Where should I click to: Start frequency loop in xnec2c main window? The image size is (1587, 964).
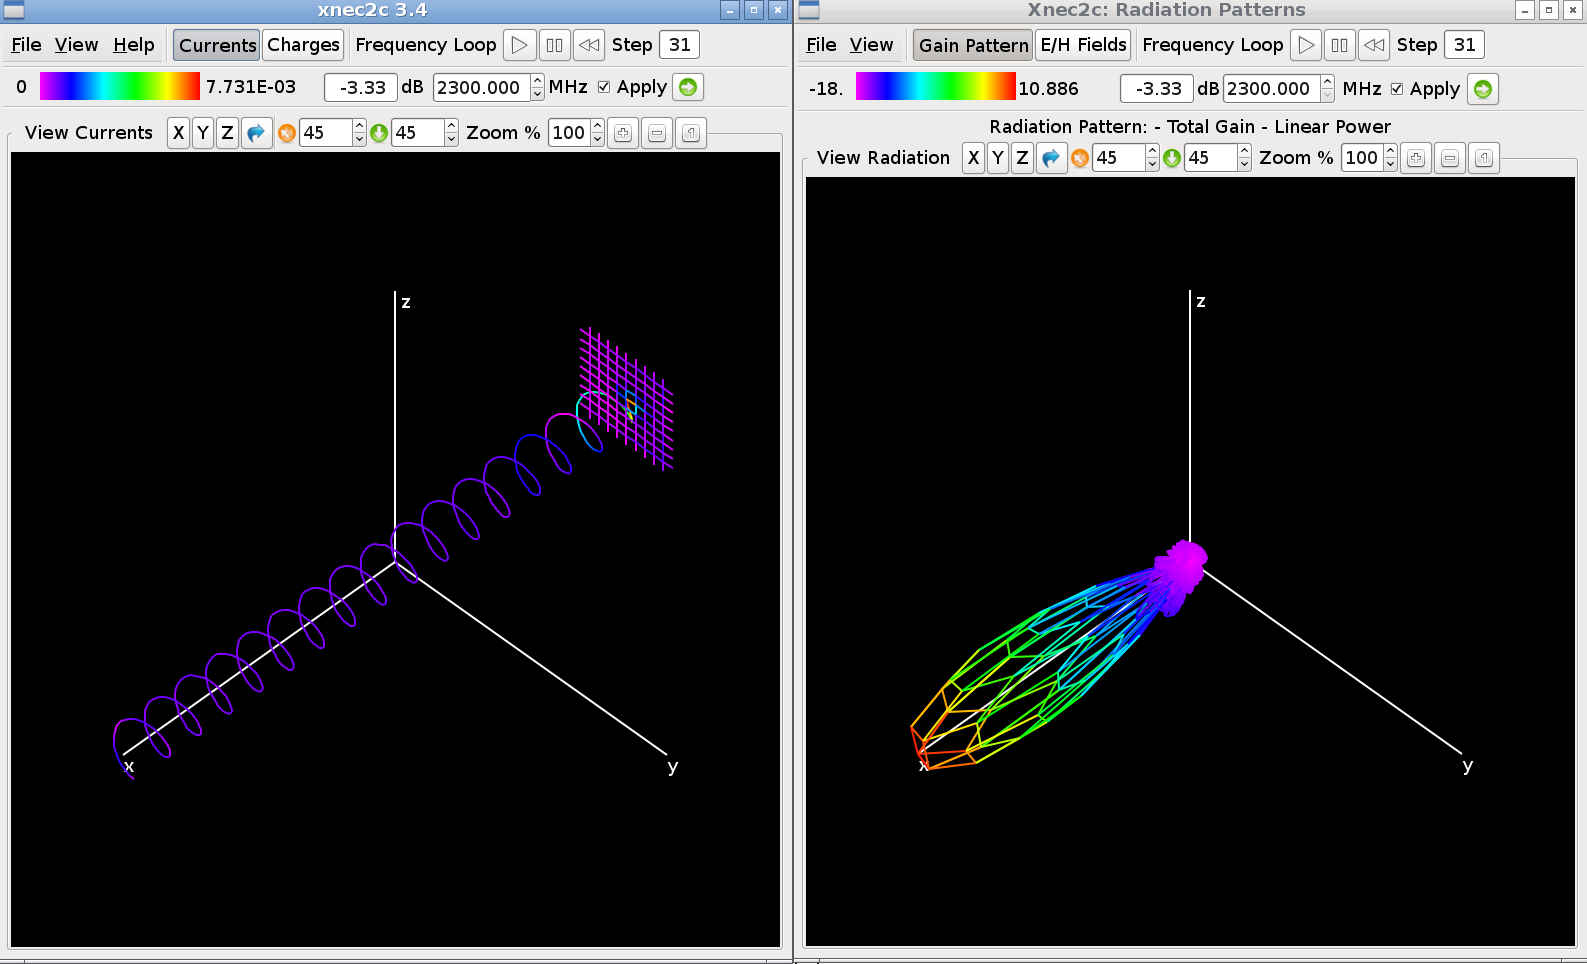click(x=519, y=45)
